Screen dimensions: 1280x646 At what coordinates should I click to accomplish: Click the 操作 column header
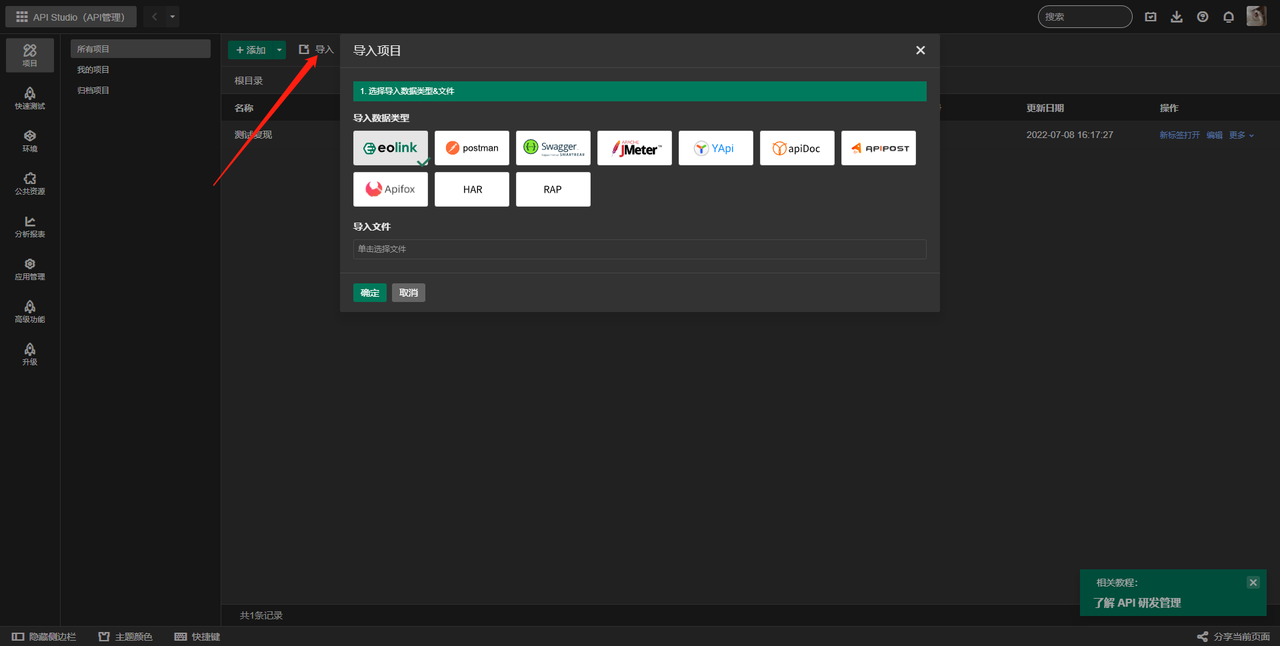[1169, 108]
